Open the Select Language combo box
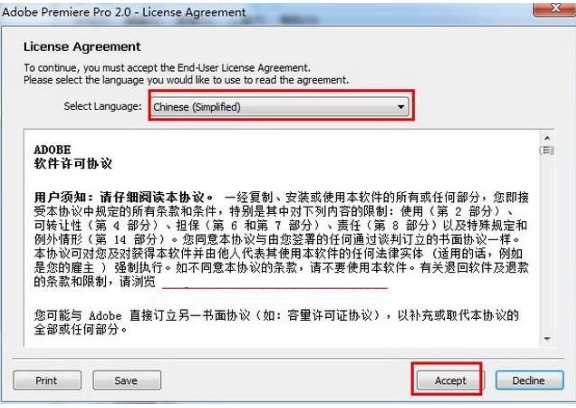 pos(281,107)
